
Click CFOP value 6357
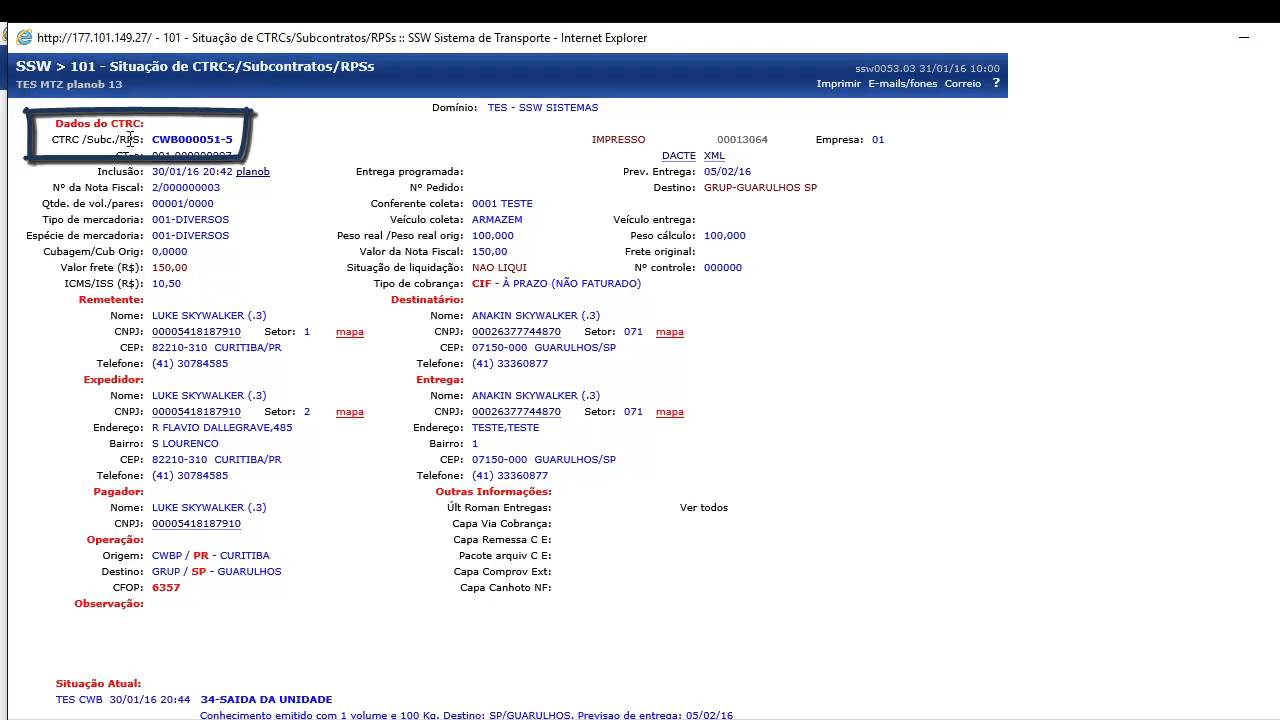point(166,588)
